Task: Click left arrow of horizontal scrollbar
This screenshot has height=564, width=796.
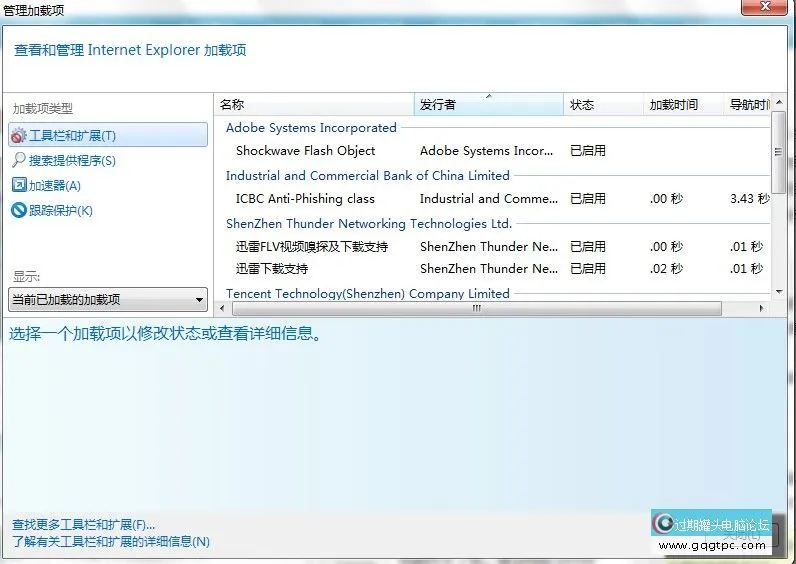Action: (222, 308)
